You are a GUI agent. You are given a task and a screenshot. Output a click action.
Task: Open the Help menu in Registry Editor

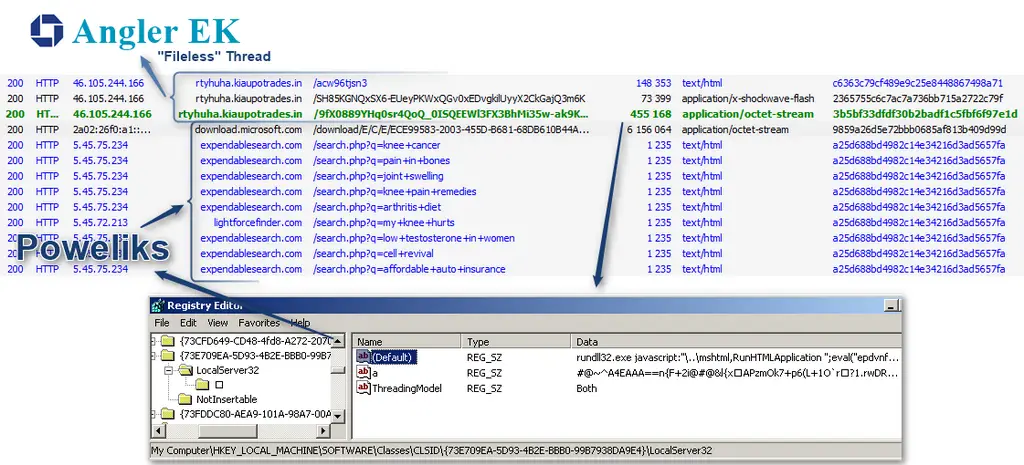[x=300, y=323]
